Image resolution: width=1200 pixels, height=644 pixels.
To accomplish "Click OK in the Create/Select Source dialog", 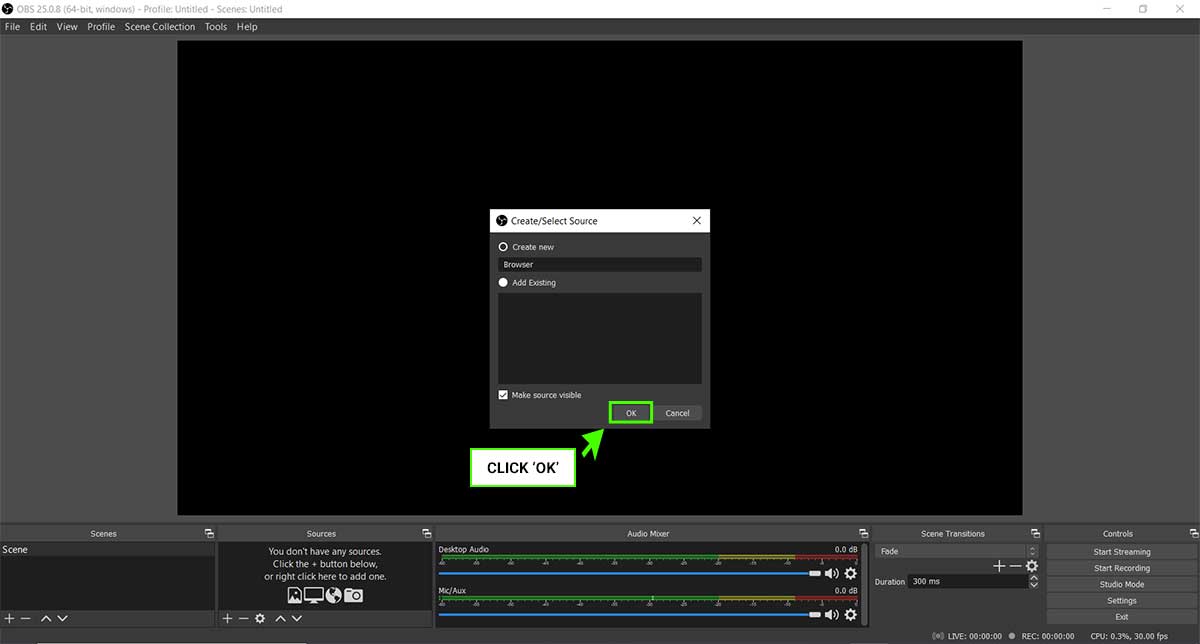I will point(631,413).
